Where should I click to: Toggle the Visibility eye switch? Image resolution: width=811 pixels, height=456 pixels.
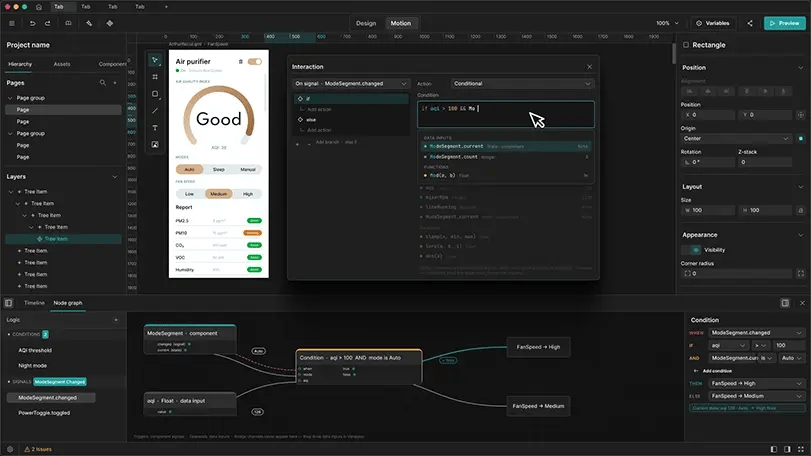(691, 250)
